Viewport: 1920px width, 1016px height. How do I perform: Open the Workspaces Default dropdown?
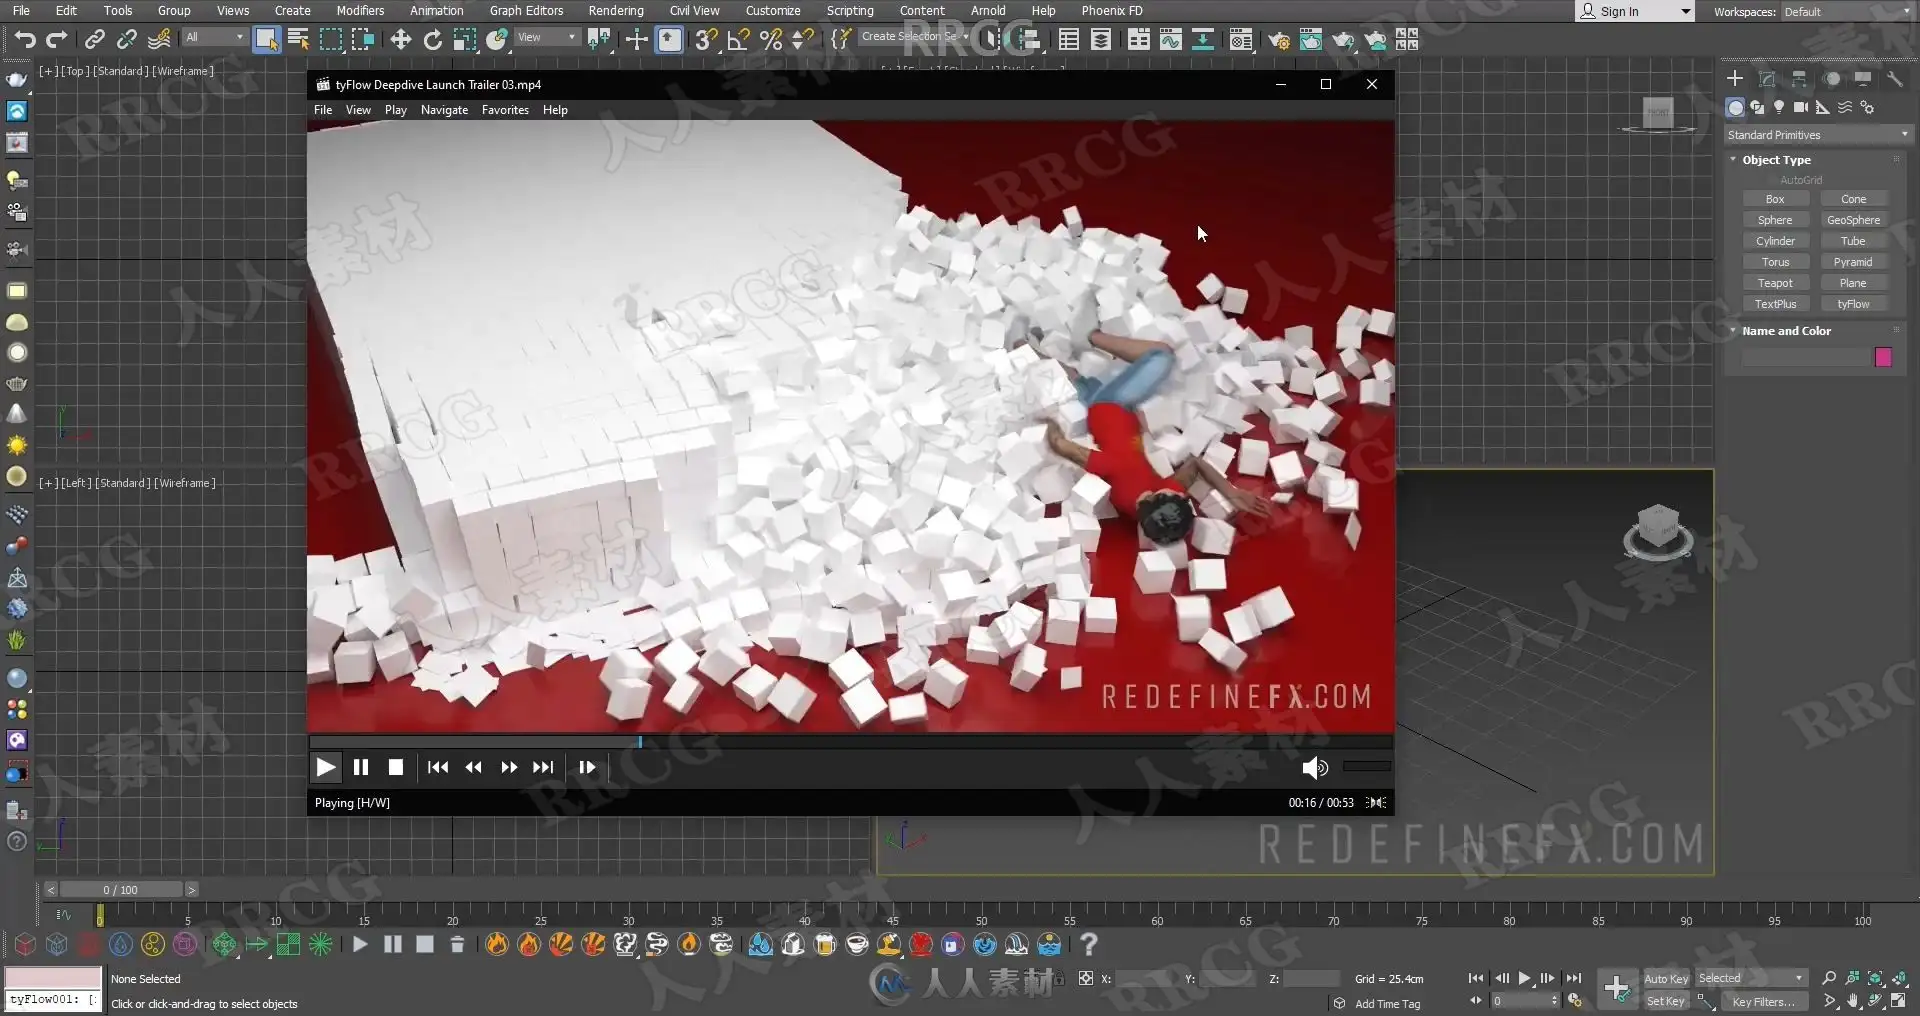[1845, 12]
